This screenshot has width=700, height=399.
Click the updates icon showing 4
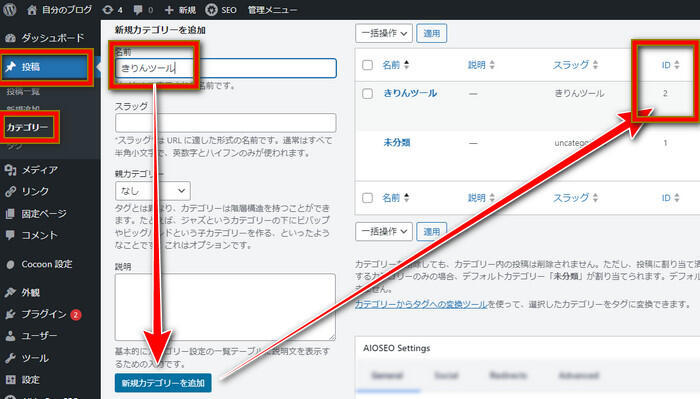(108, 10)
